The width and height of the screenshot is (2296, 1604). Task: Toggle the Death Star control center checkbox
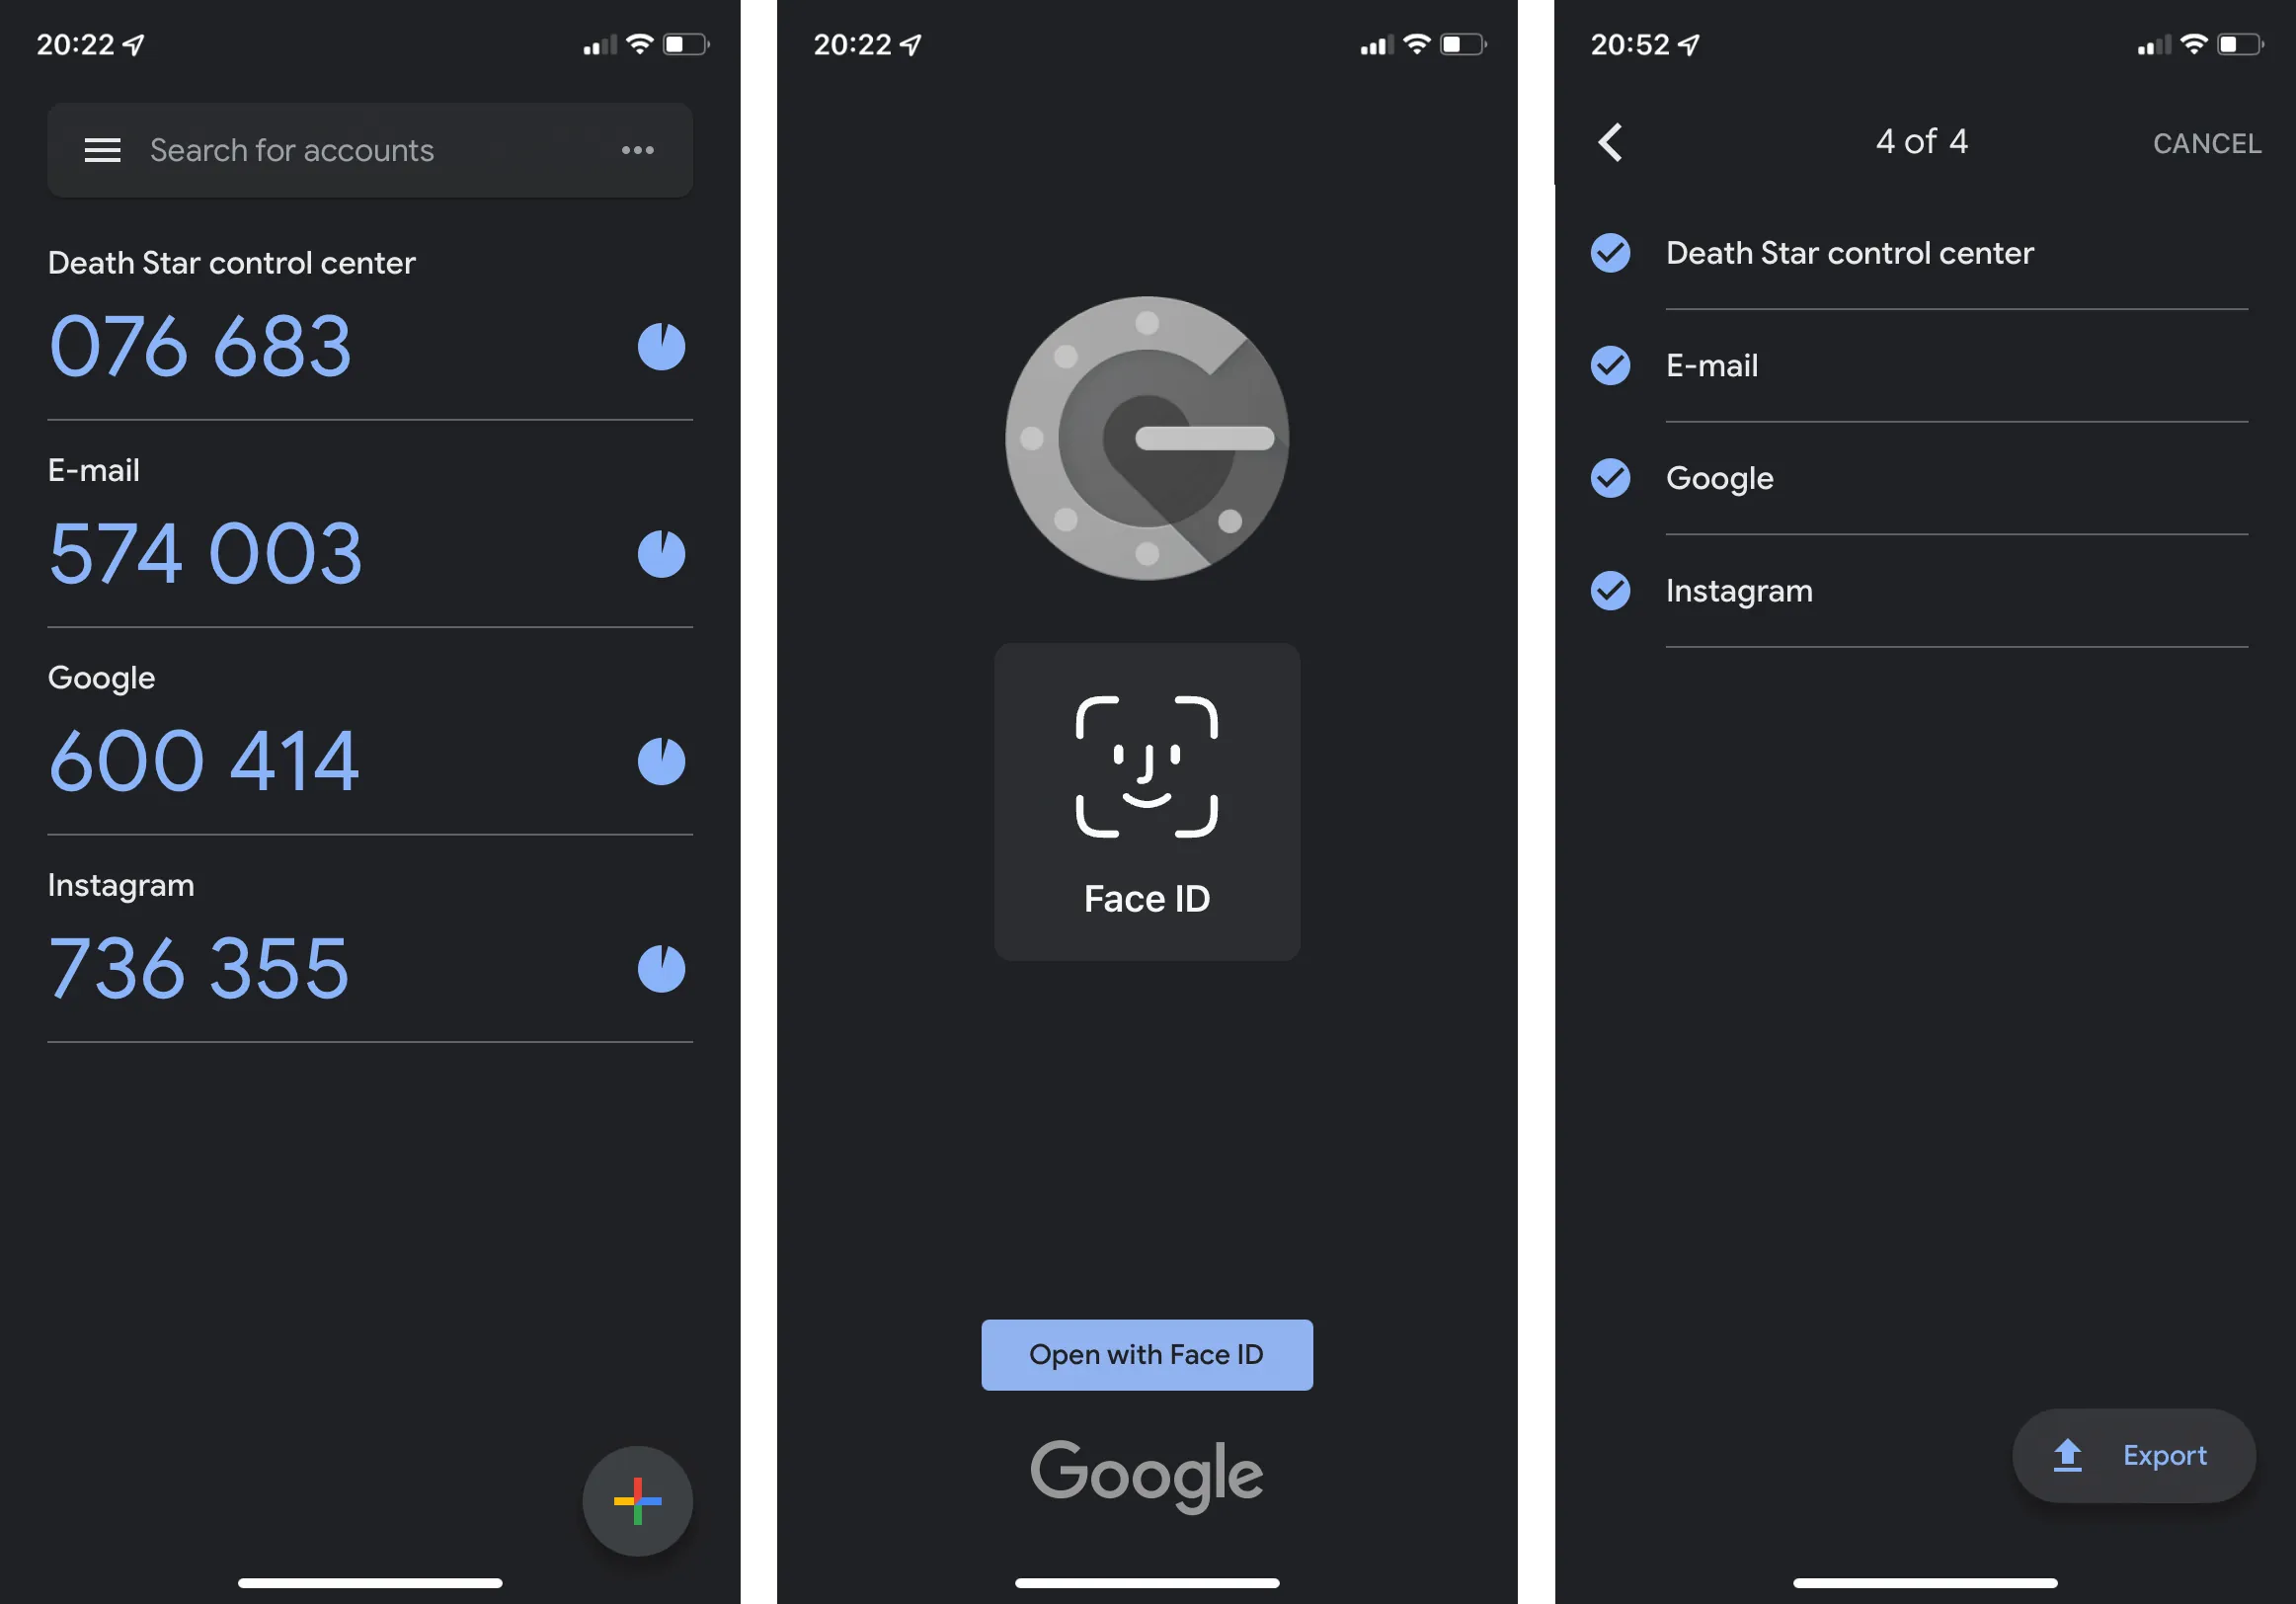click(x=1611, y=251)
